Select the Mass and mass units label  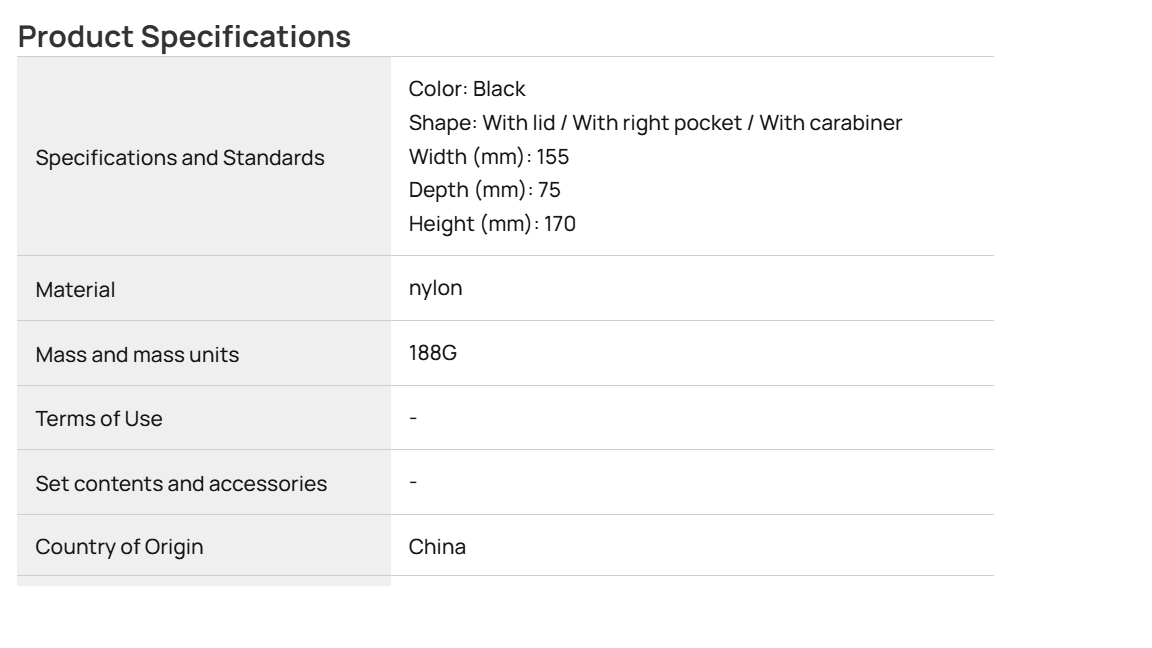pos(137,355)
